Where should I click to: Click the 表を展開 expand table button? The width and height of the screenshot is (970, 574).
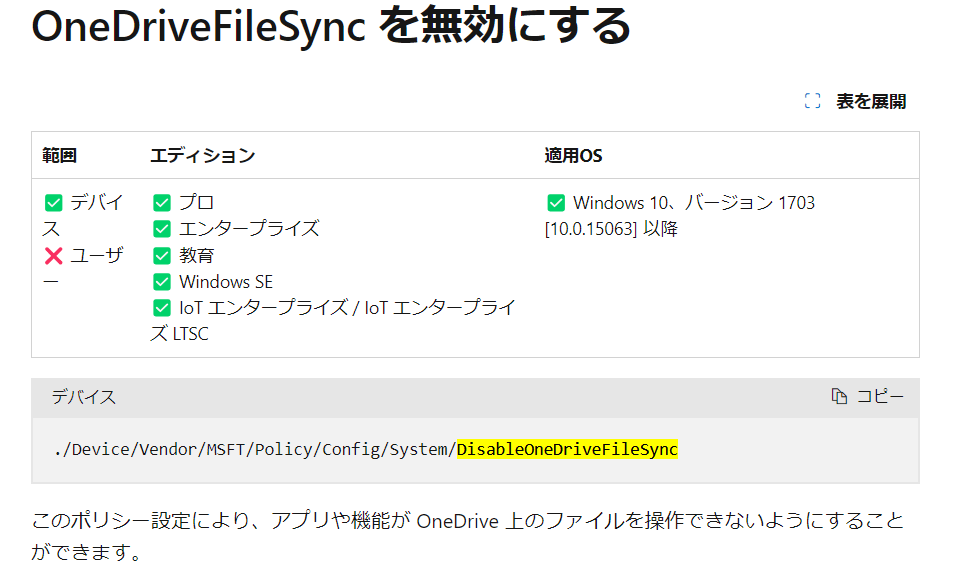[x=855, y=101]
